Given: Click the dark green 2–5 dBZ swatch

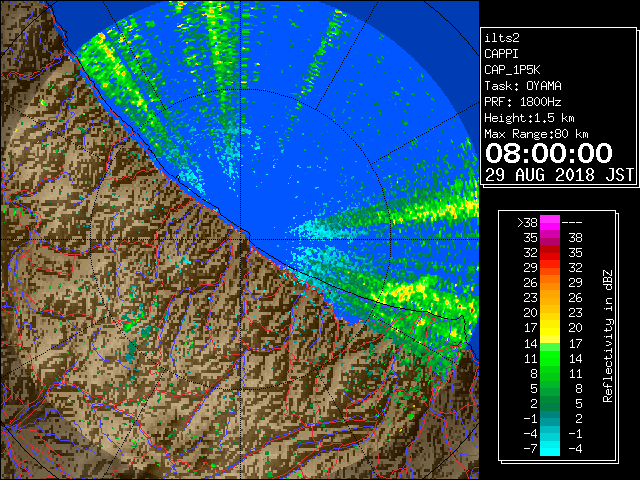Looking at the screenshot, I should tap(550, 403).
